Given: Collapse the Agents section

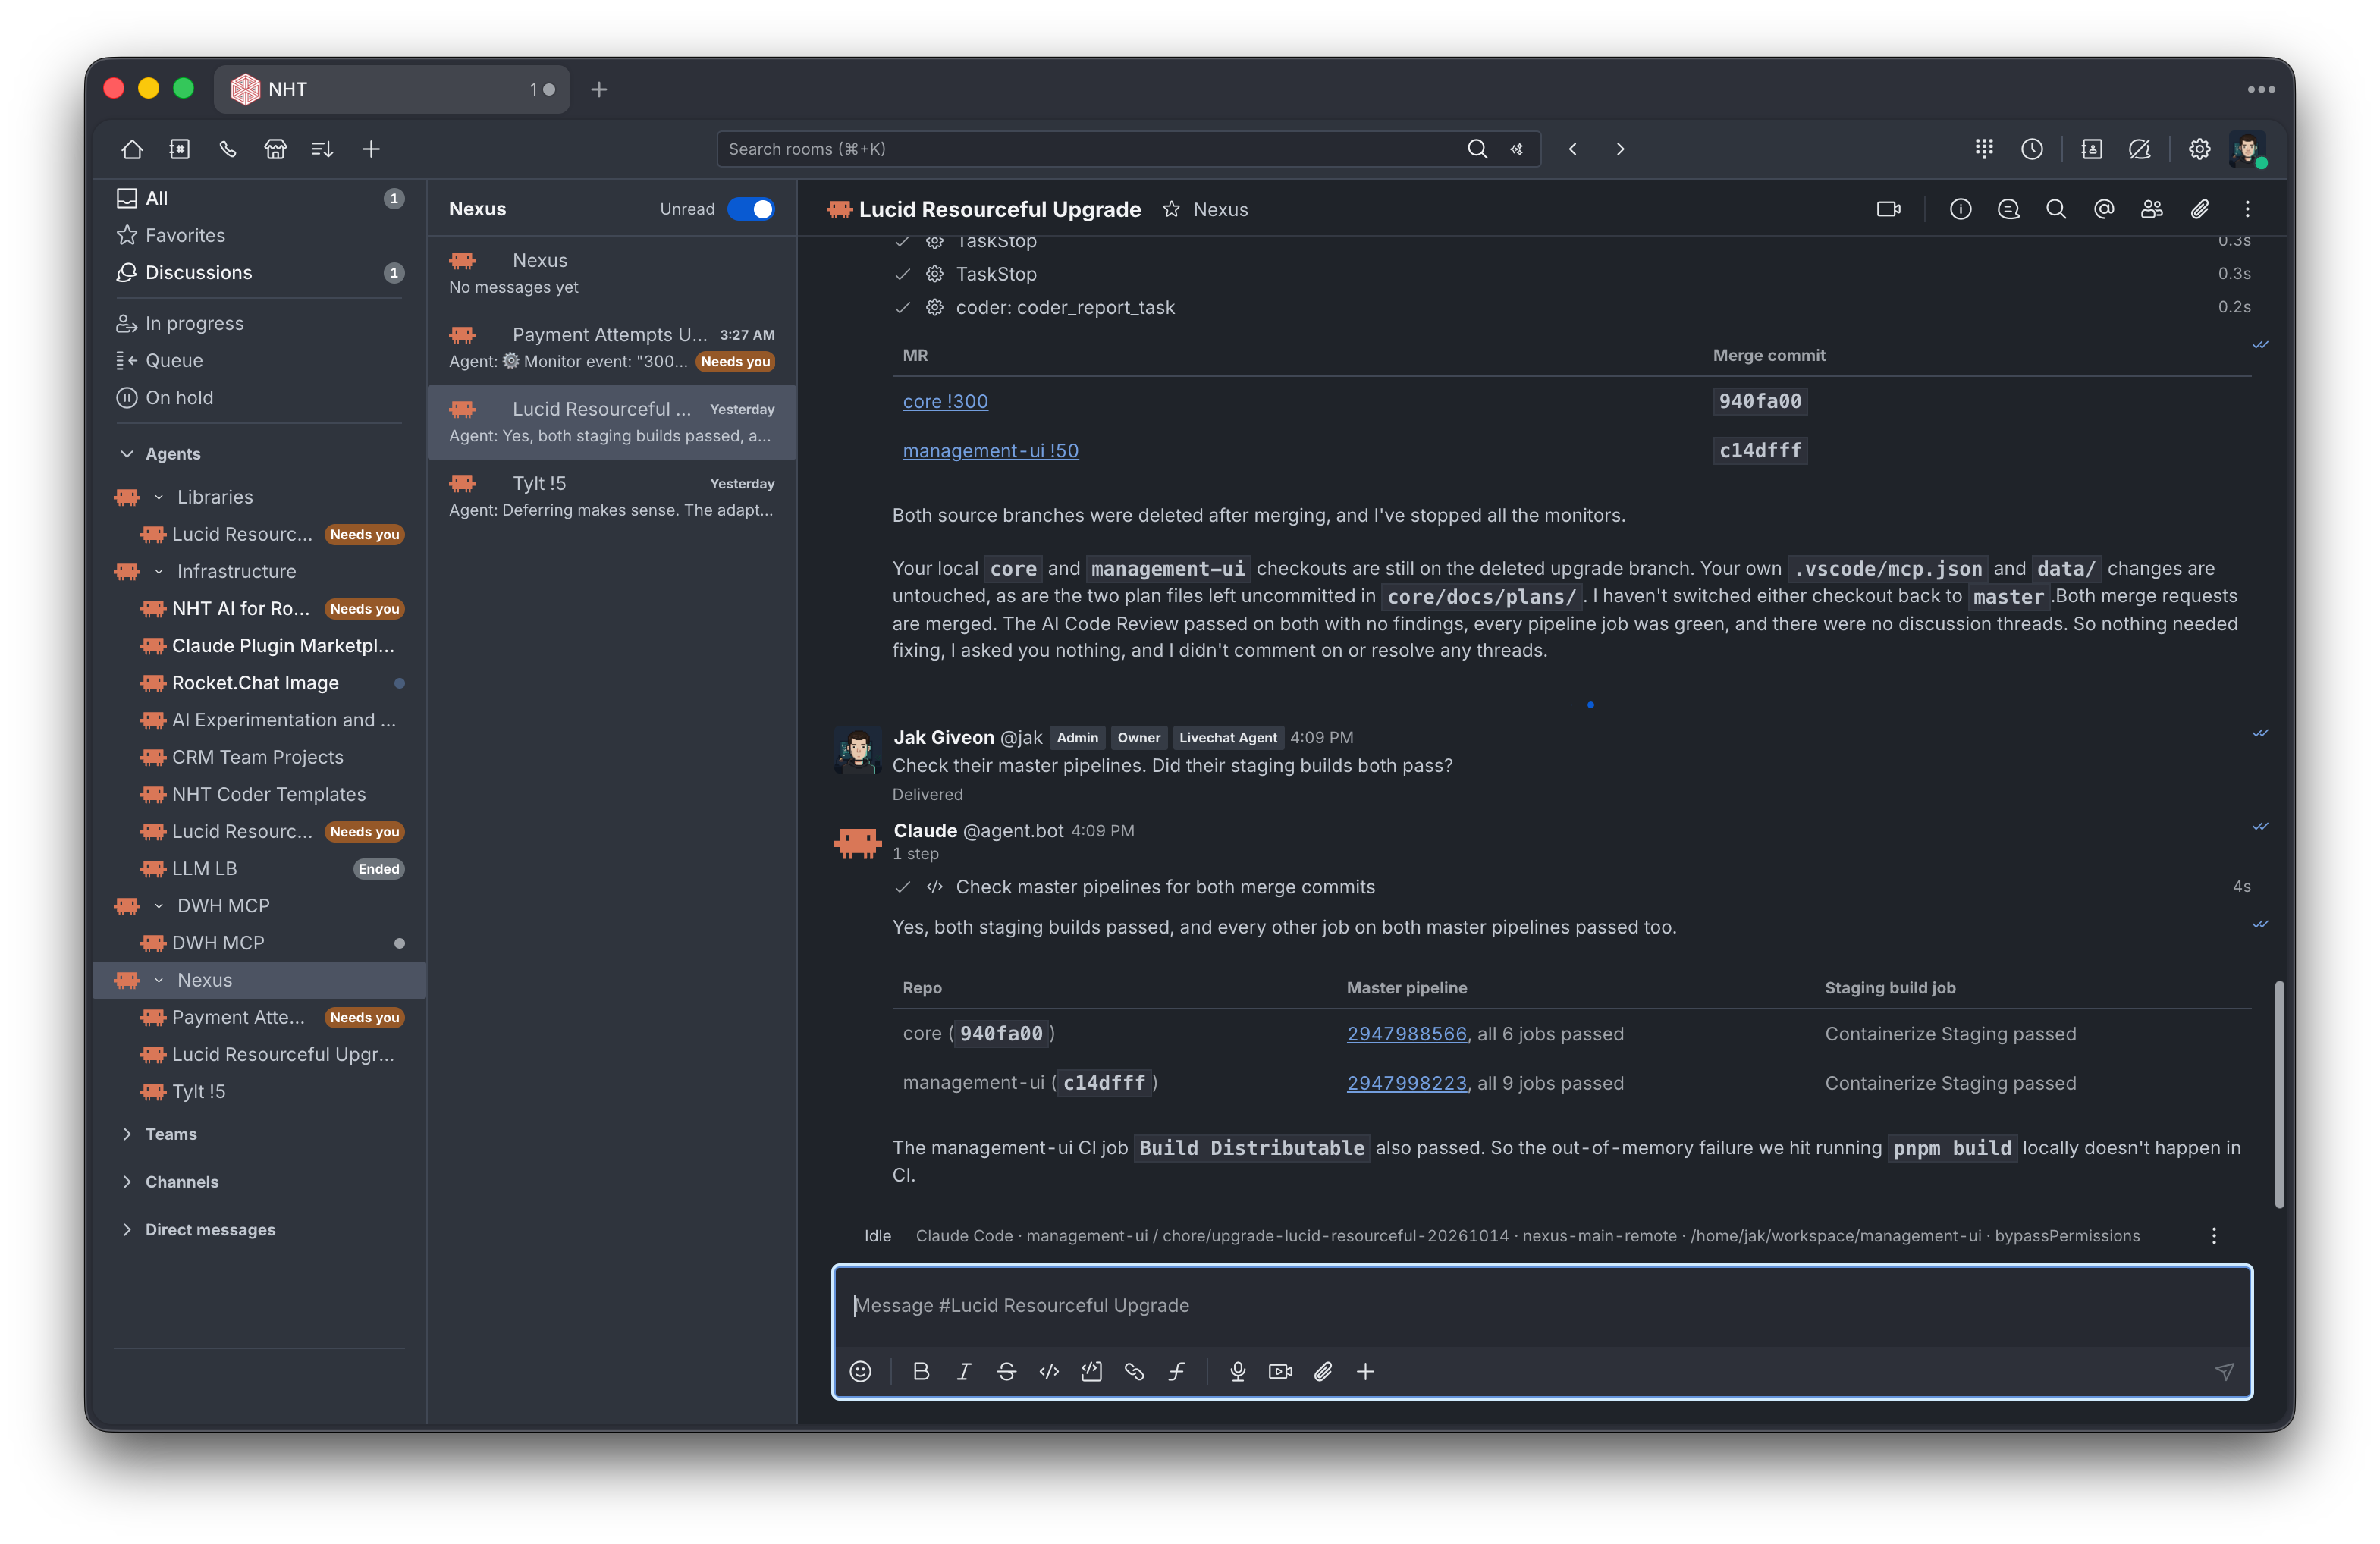Looking at the screenshot, I should pyautogui.click(x=127, y=454).
